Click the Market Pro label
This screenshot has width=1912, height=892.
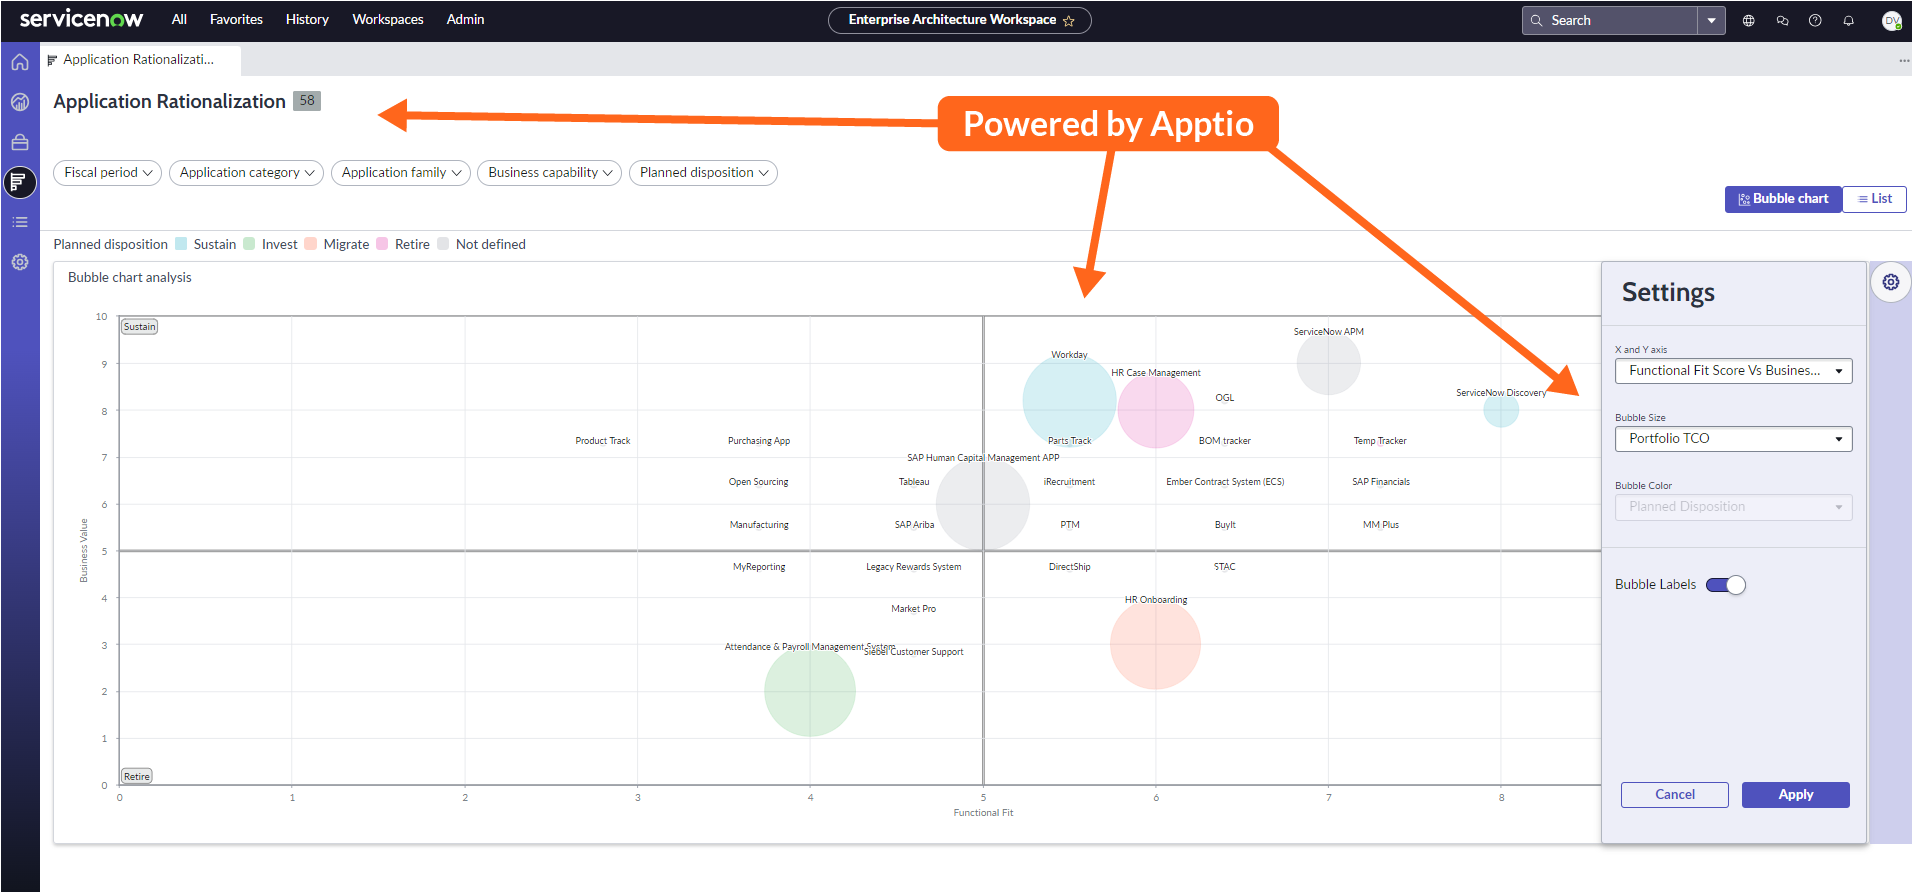pos(914,609)
